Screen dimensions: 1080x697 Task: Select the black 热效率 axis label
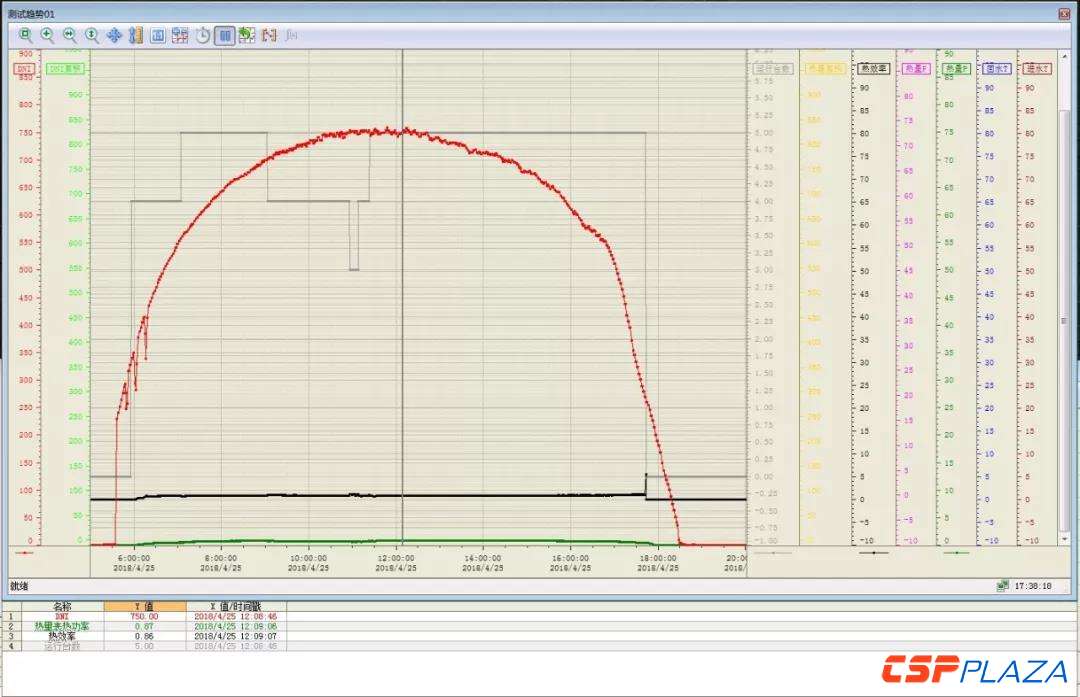(x=874, y=69)
